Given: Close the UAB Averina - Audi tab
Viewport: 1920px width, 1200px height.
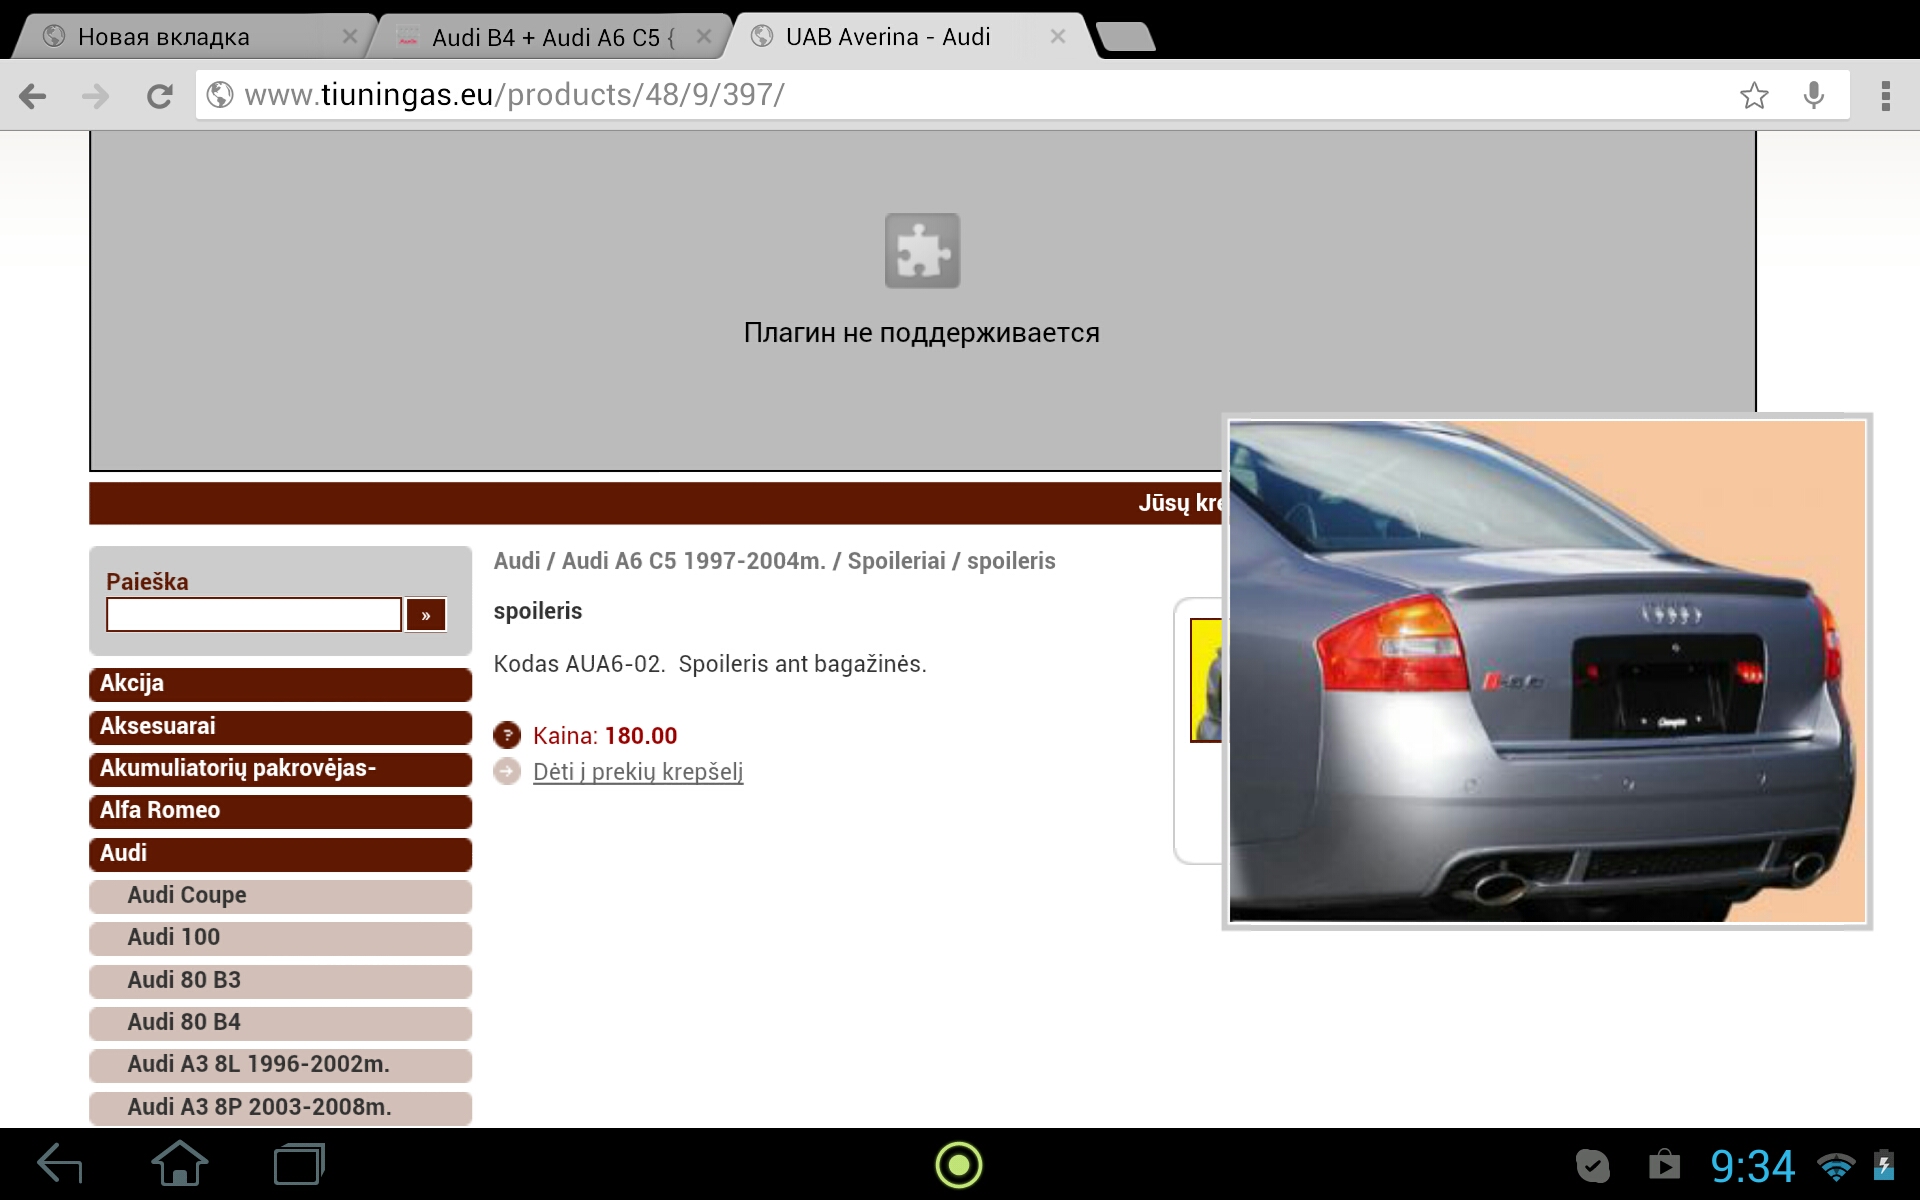Looking at the screenshot, I should (x=1058, y=37).
